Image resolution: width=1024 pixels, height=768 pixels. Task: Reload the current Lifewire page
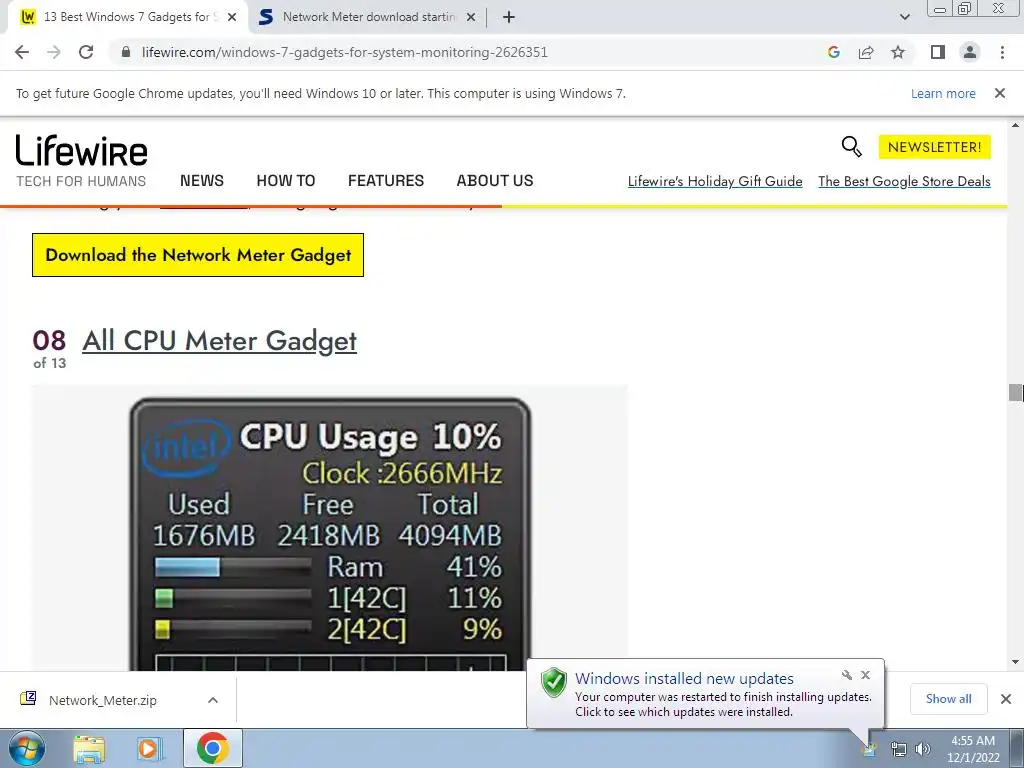point(86,52)
